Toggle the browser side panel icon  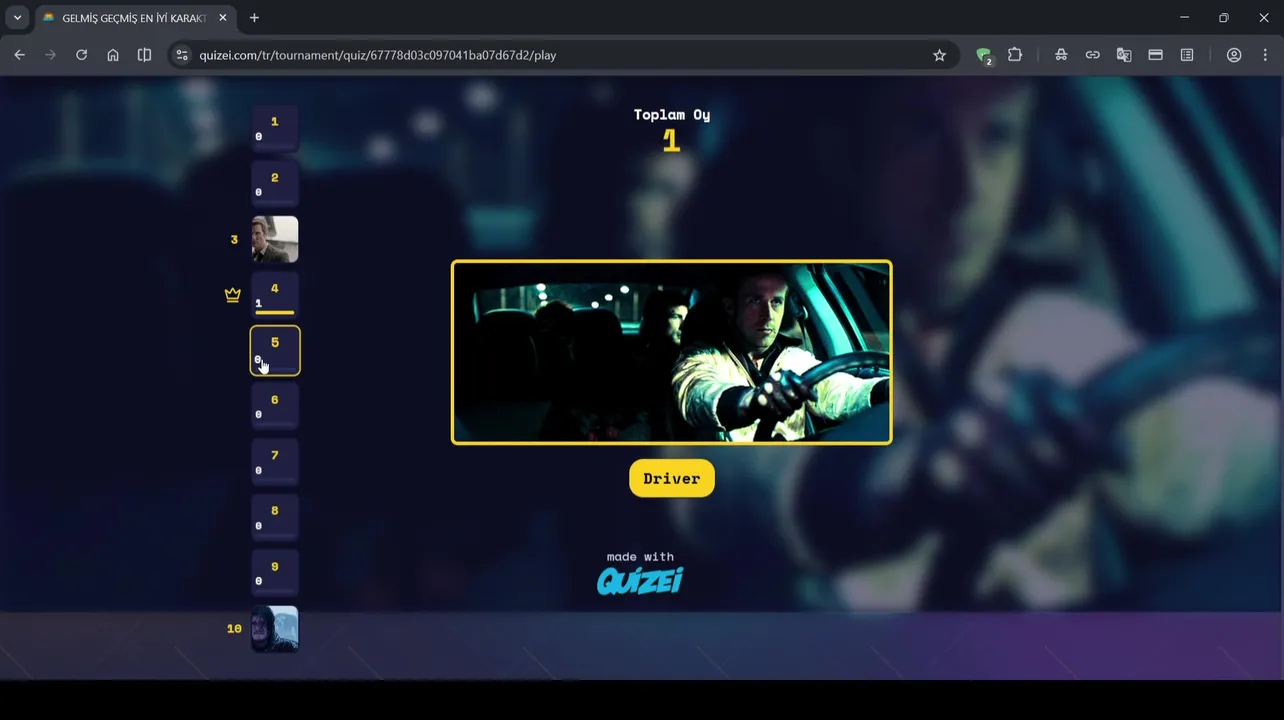(144, 55)
